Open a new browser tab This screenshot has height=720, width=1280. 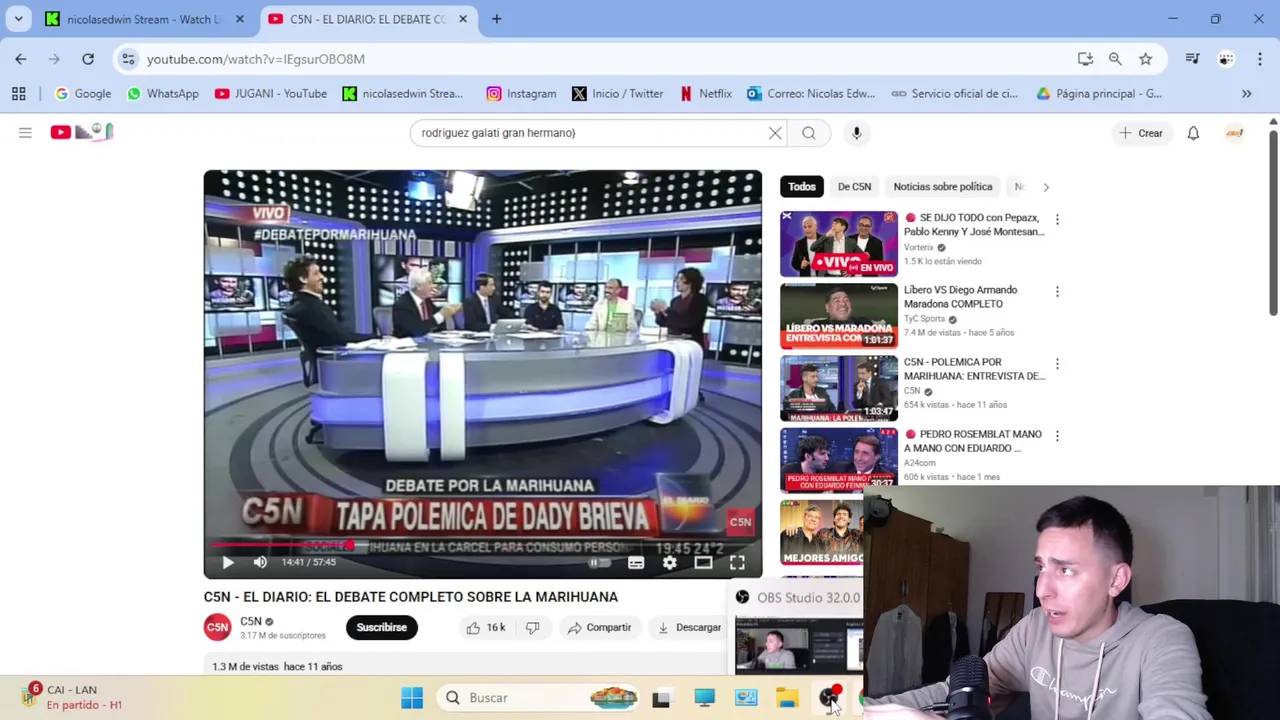(496, 19)
